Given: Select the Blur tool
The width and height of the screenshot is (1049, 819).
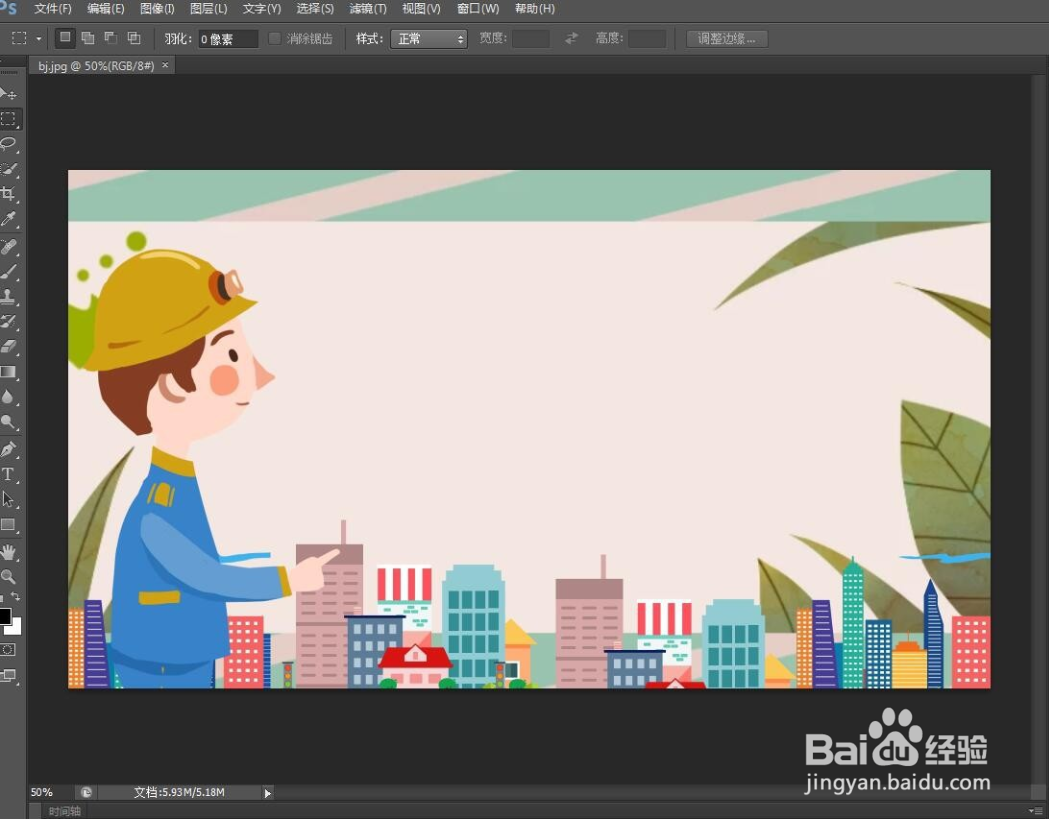Looking at the screenshot, I should [9, 397].
